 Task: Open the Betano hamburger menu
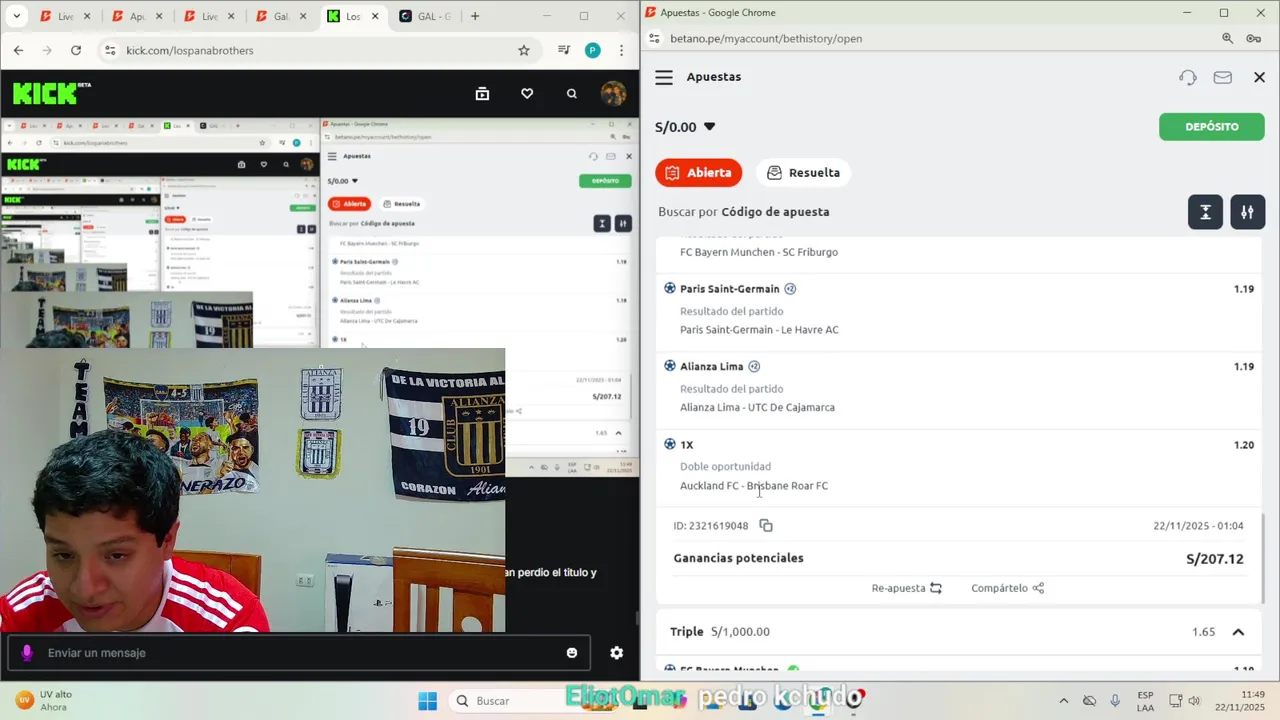point(664,77)
